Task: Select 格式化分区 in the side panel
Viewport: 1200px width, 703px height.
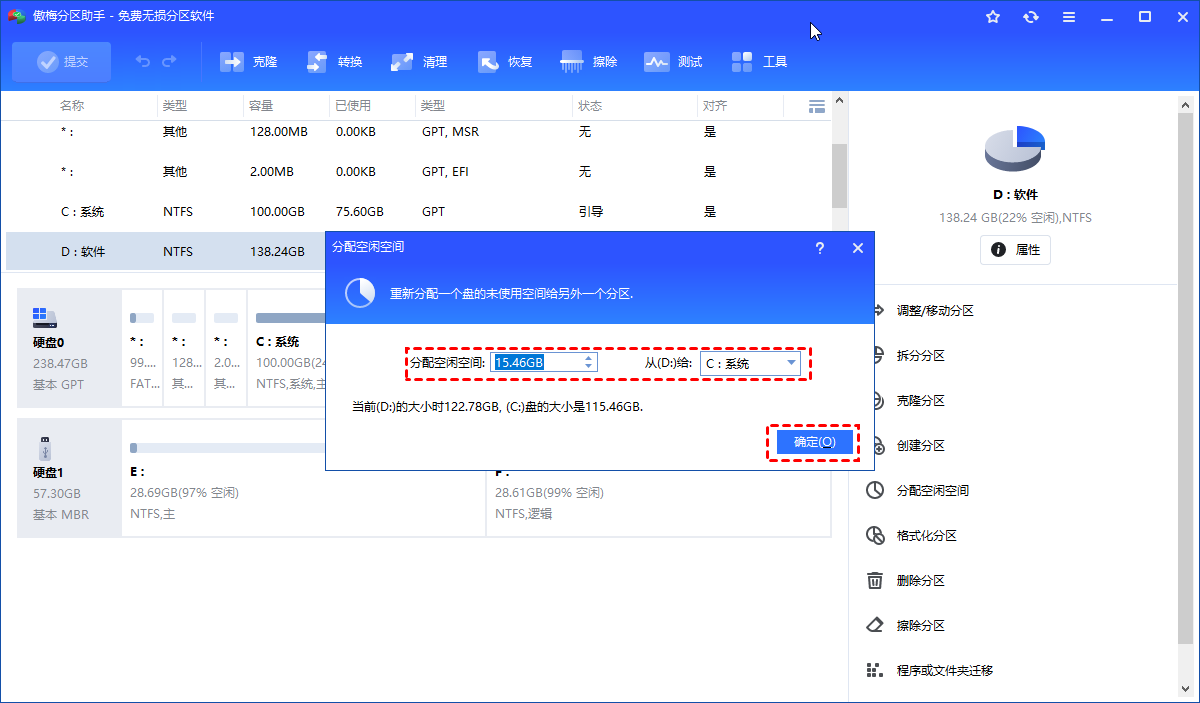Action: pos(926,536)
